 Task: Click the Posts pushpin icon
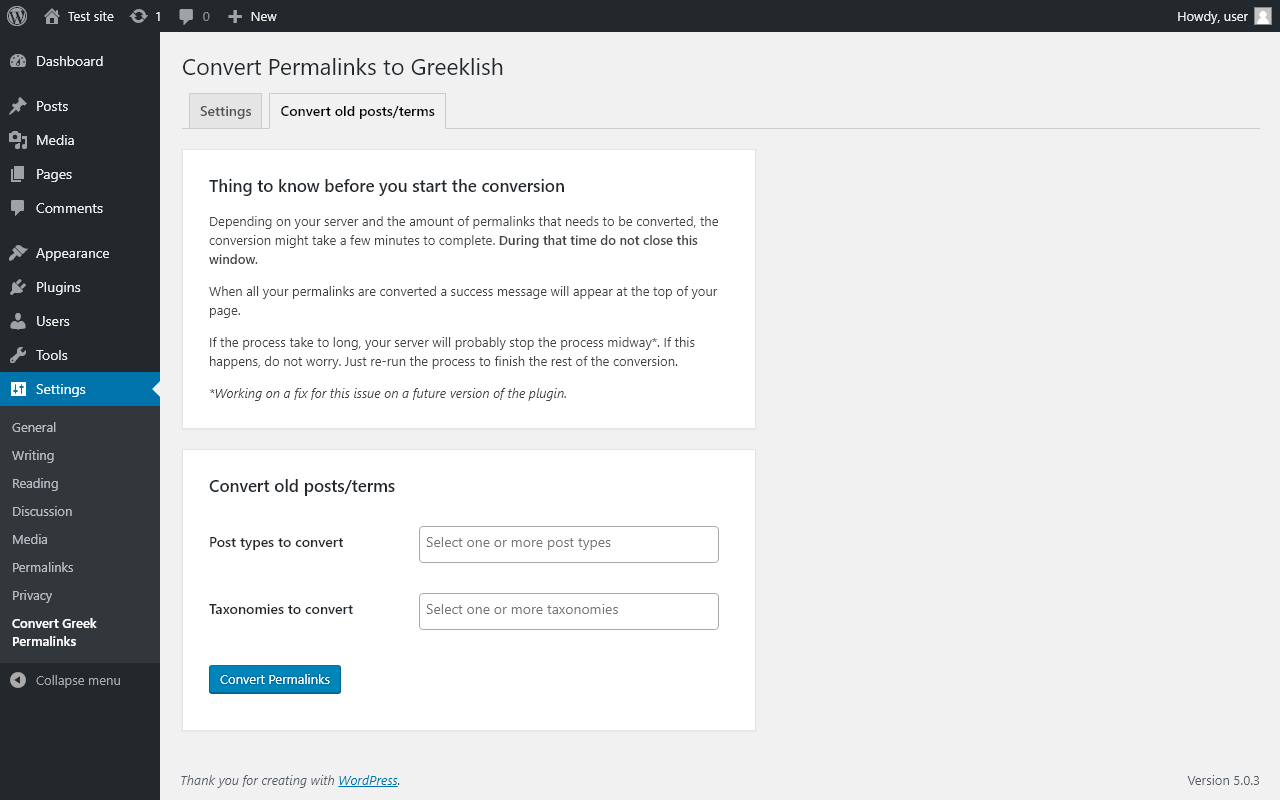tap(18, 106)
